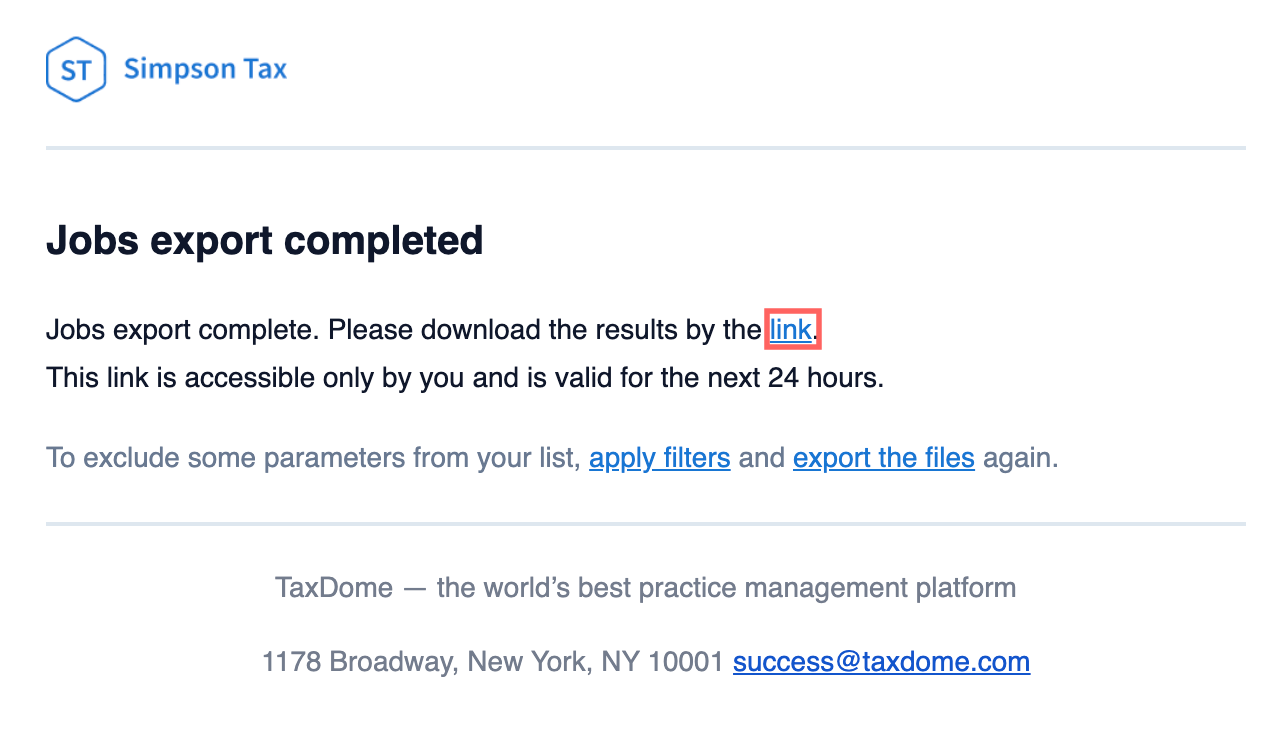1282x732 pixels.
Task: Click the success@taxdome.com email address
Action: (x=881, y=661)
